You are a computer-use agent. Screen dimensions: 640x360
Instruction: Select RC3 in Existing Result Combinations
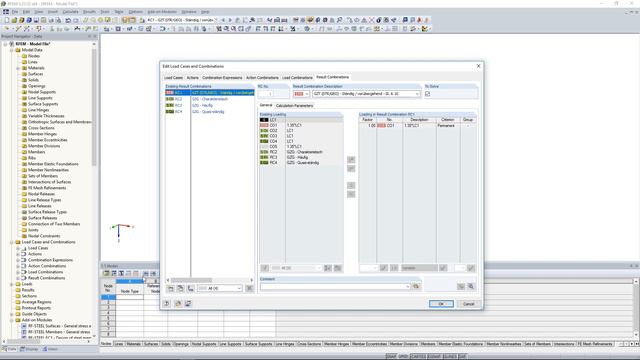(209, 105)
